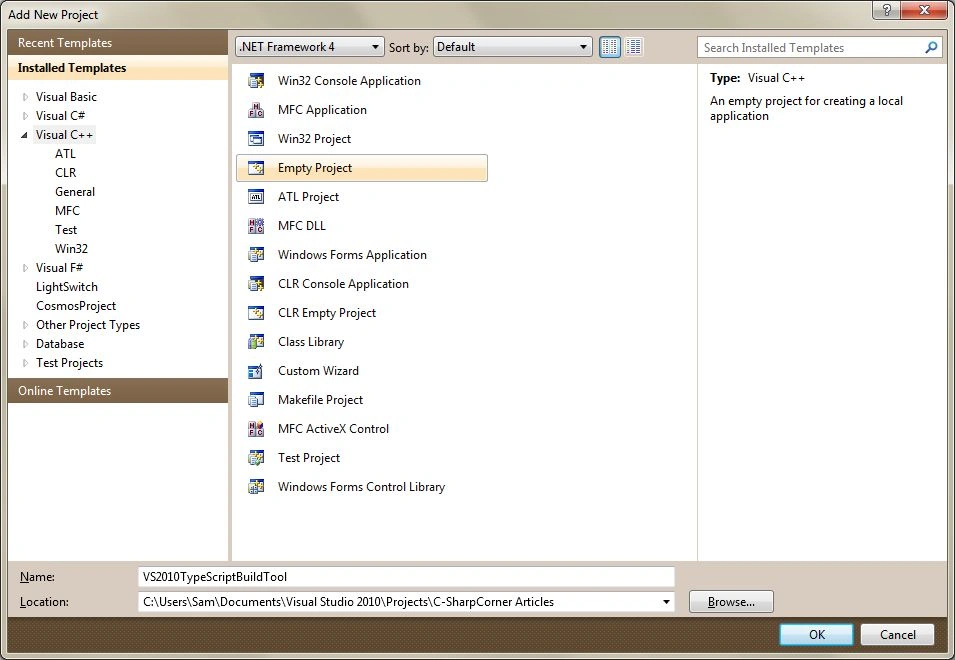The height and width of the screenshot is (660, 955).
Task: Select Test under Visual C++
Action: click(66, 230)
